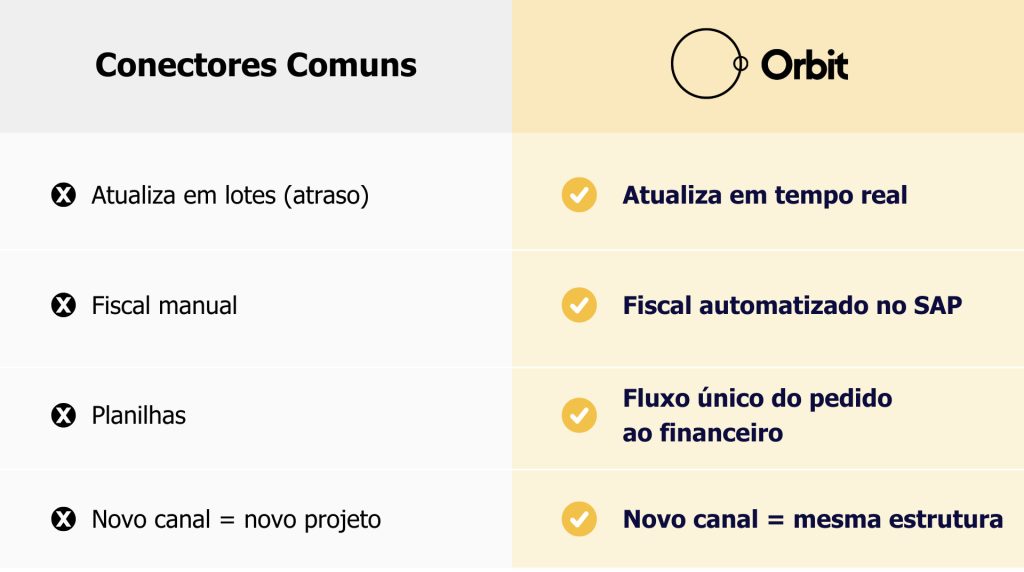This screenshot has height=572, width=1024.
Task: Click the "Orbit" brand name text
Action: click(804, 66)
